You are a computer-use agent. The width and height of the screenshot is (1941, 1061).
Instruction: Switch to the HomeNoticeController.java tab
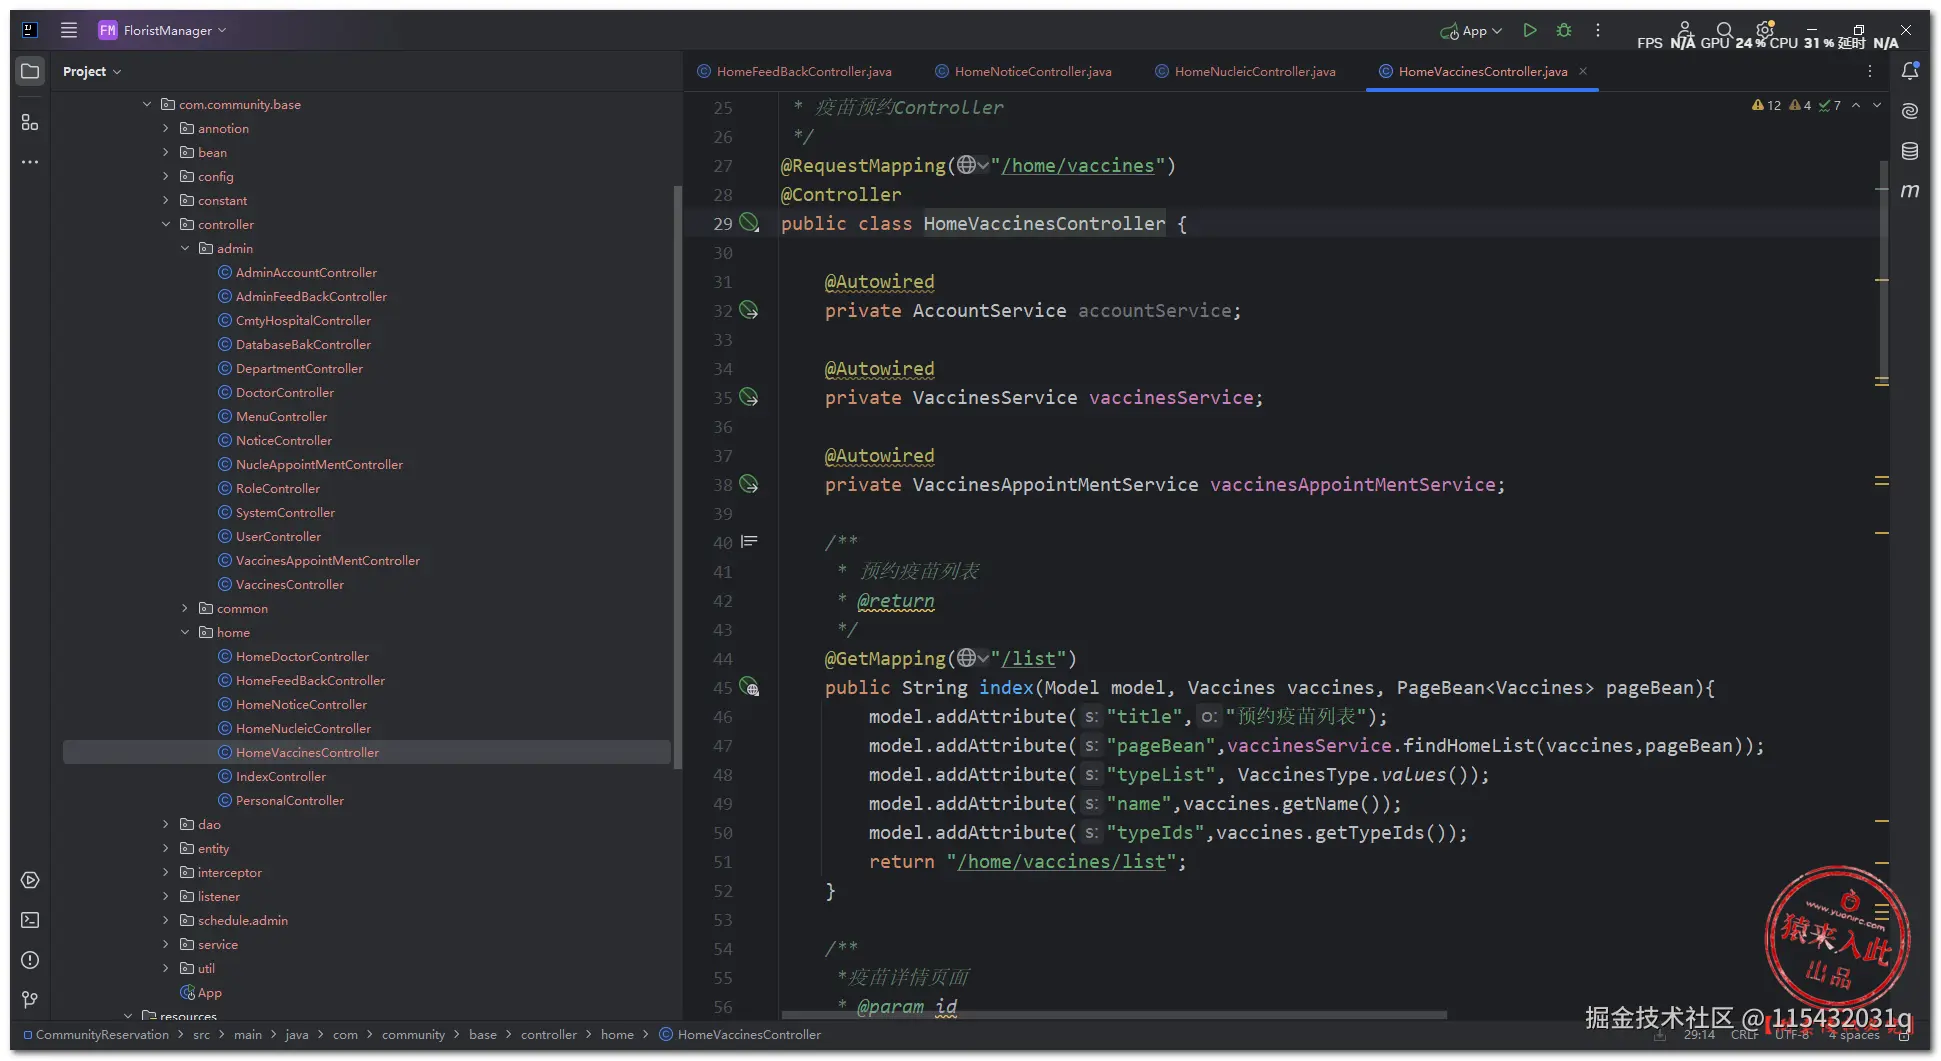click(1032, 72)
